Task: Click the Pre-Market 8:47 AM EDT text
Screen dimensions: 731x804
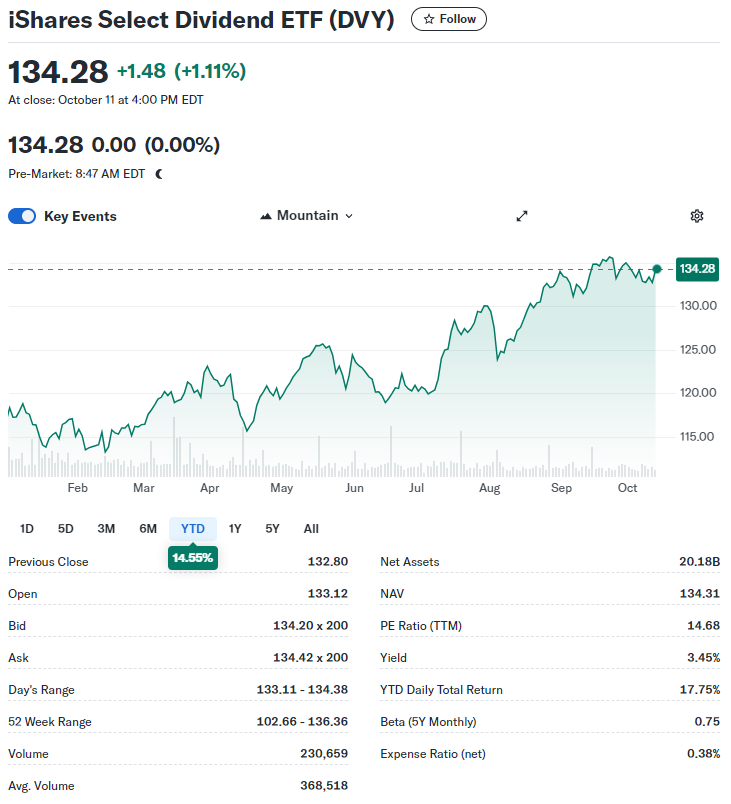Action: [x=76, y=174]
